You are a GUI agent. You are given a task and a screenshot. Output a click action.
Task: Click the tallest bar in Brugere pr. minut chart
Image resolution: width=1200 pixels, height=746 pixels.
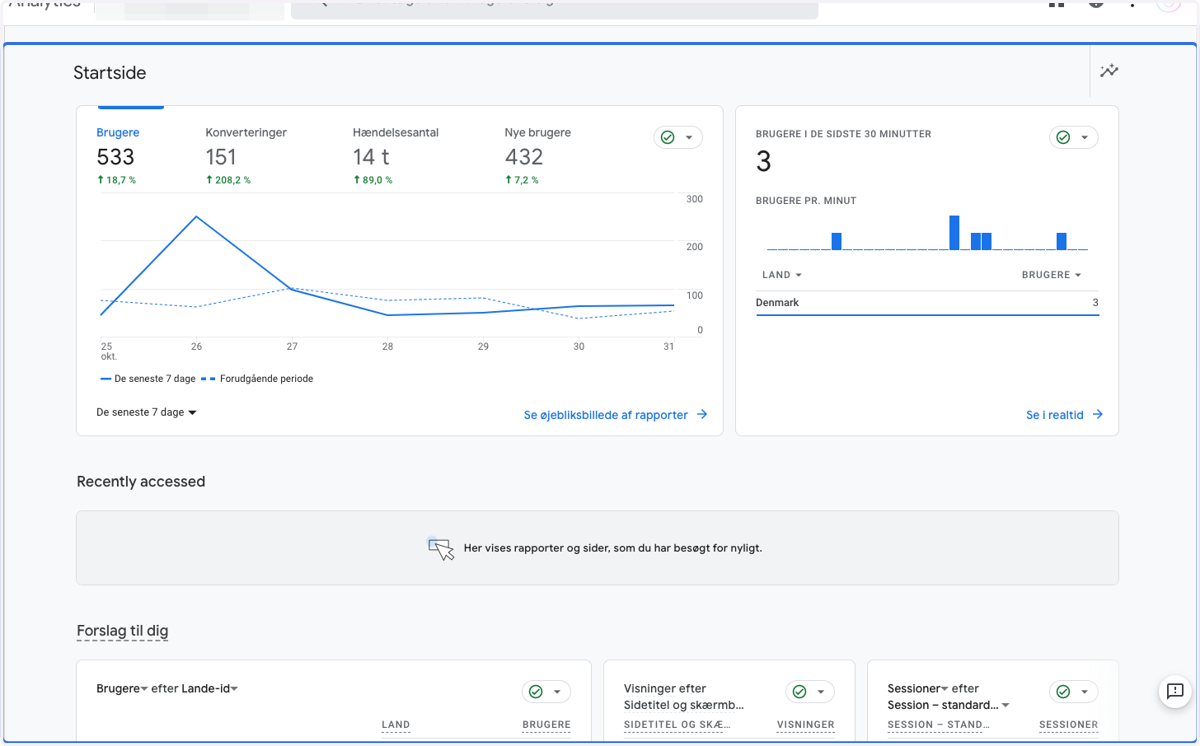pyautogui.click(x=954, y=232)
